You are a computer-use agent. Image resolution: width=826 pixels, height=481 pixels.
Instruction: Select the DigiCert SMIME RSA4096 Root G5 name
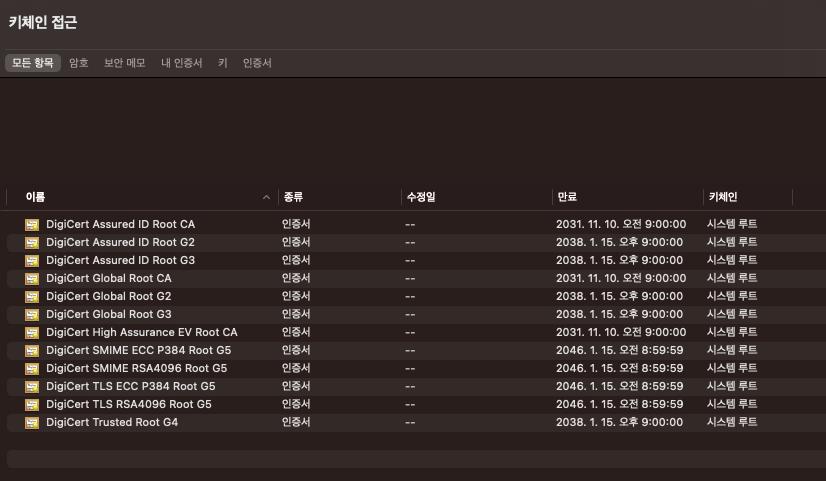click(136, 368)
